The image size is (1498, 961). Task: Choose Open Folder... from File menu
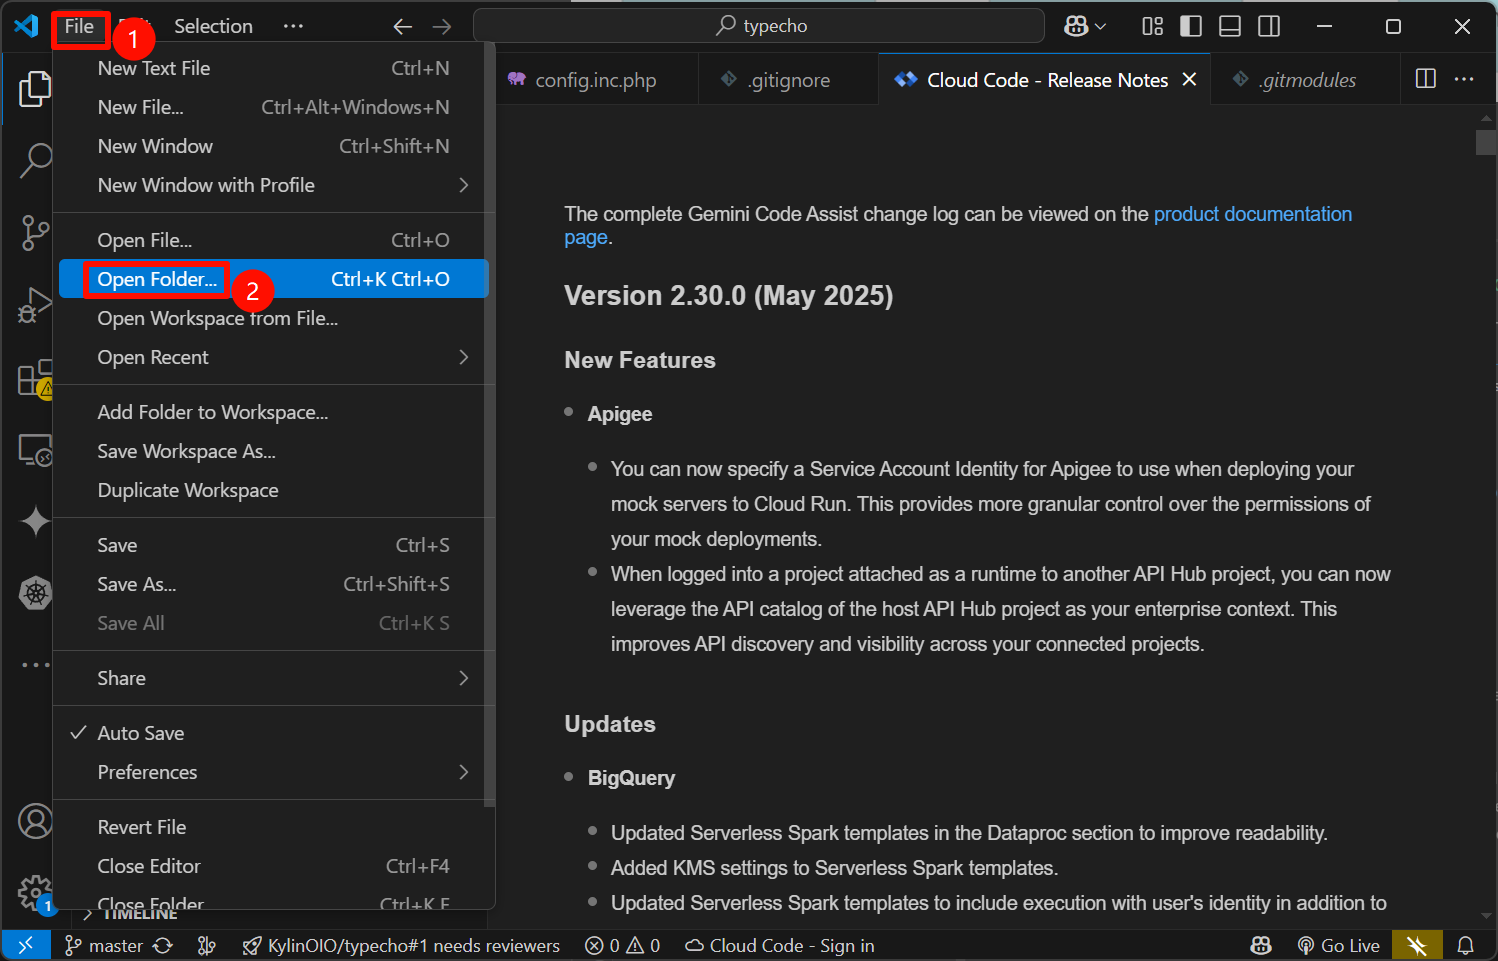[157, 279]
